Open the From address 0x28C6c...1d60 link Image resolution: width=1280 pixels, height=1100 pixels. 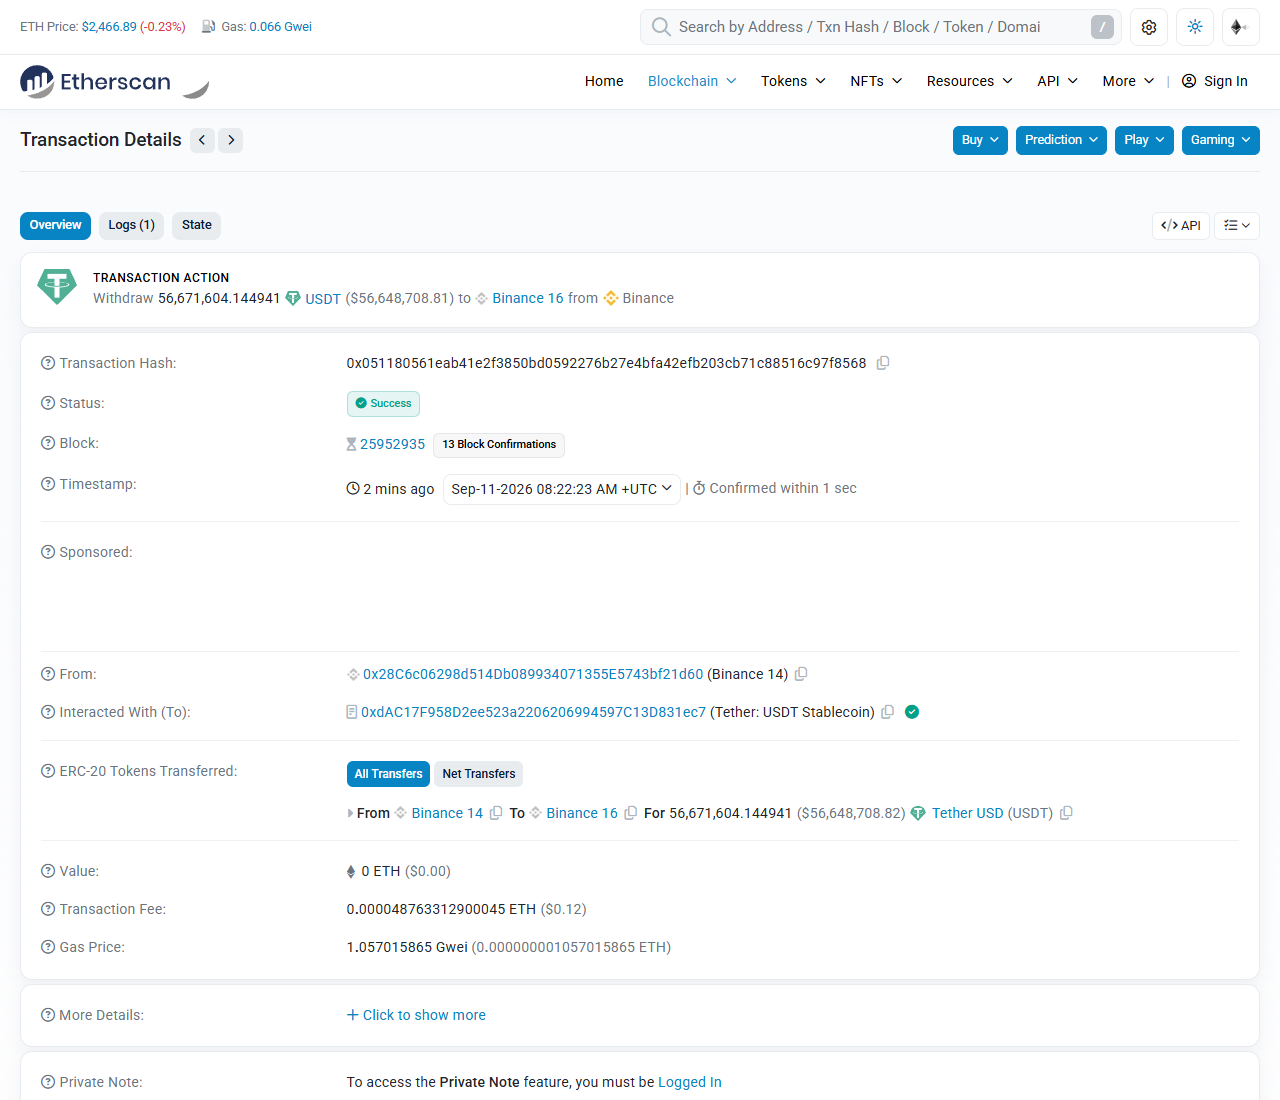[x=533, y=675]
